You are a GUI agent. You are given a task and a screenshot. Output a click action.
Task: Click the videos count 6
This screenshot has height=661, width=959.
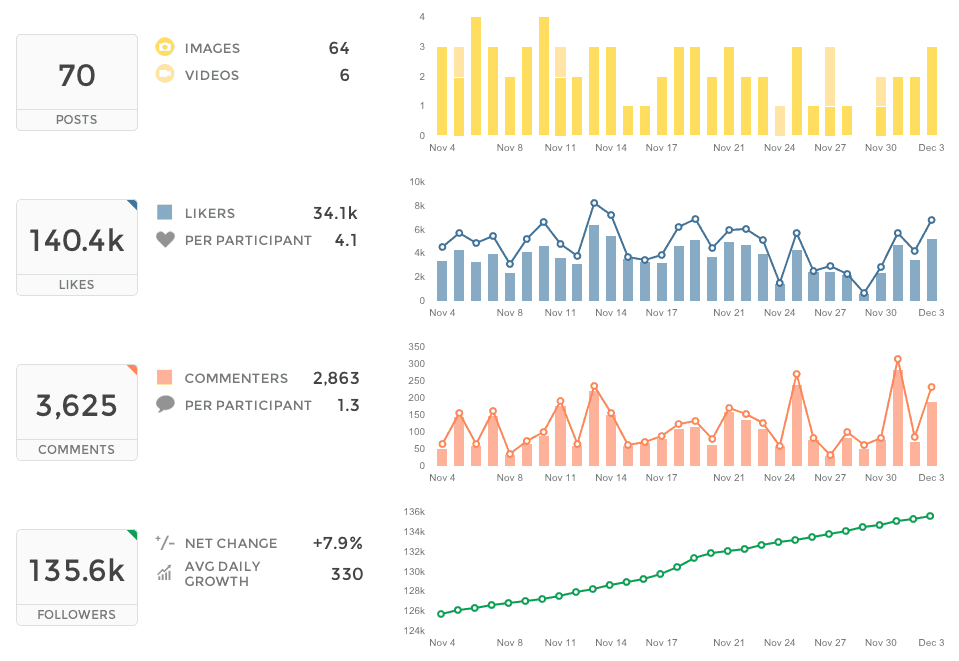(x=345, y=75)
